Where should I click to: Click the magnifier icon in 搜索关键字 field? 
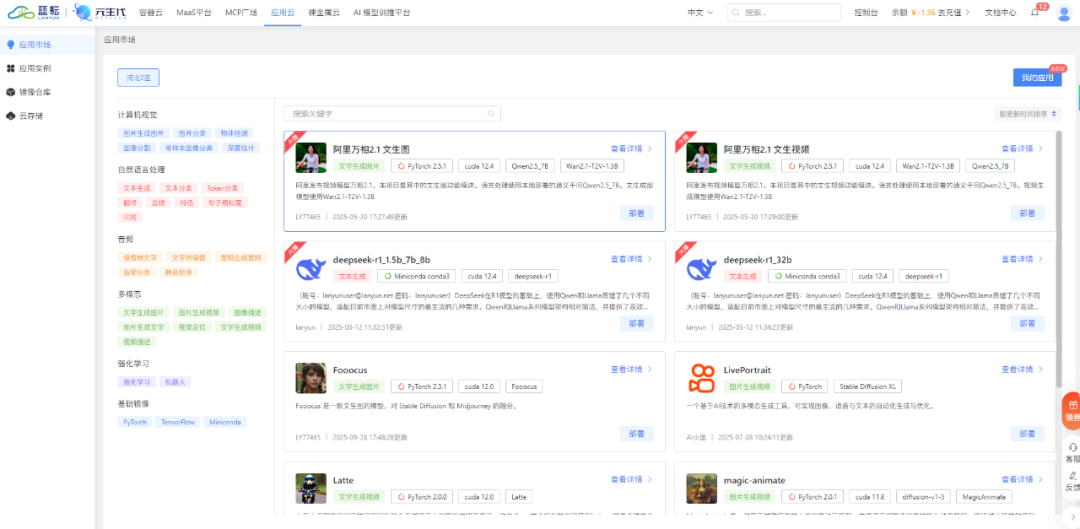(x=491, y=114)
